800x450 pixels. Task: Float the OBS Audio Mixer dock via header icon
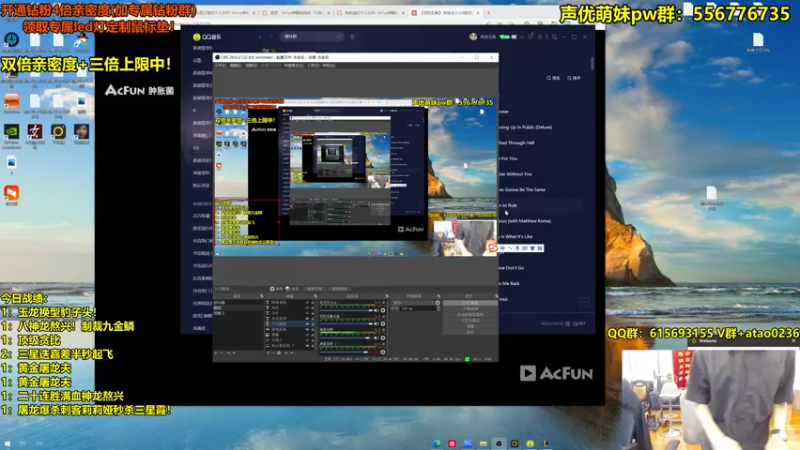coord(387,296)
